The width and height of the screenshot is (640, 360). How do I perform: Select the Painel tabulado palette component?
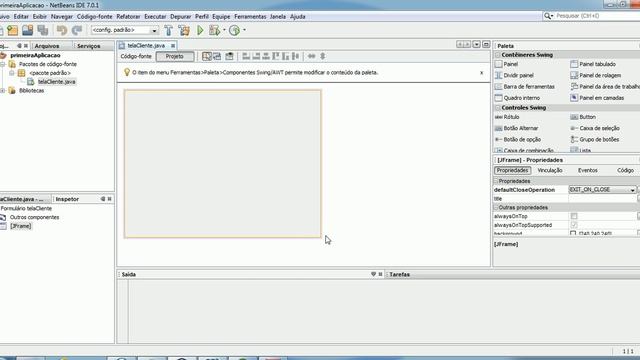(593, 64)
